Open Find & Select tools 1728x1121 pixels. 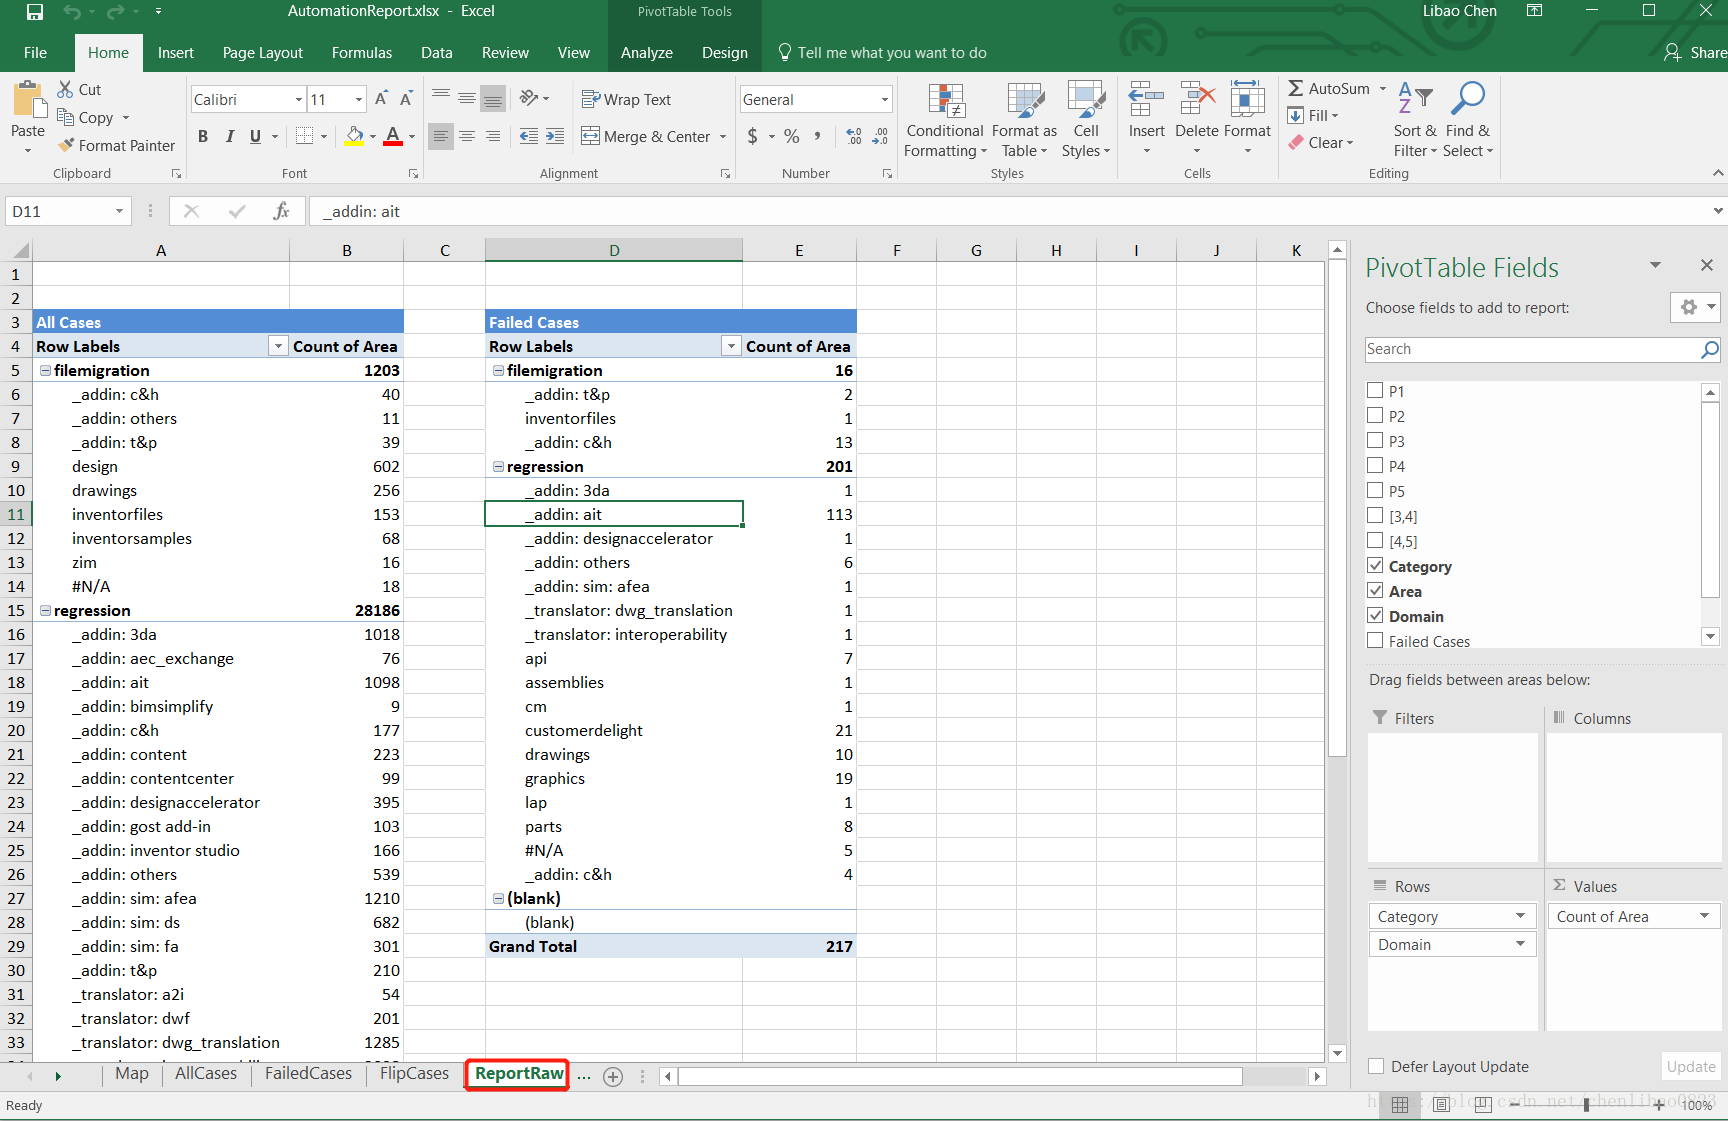1467,122
